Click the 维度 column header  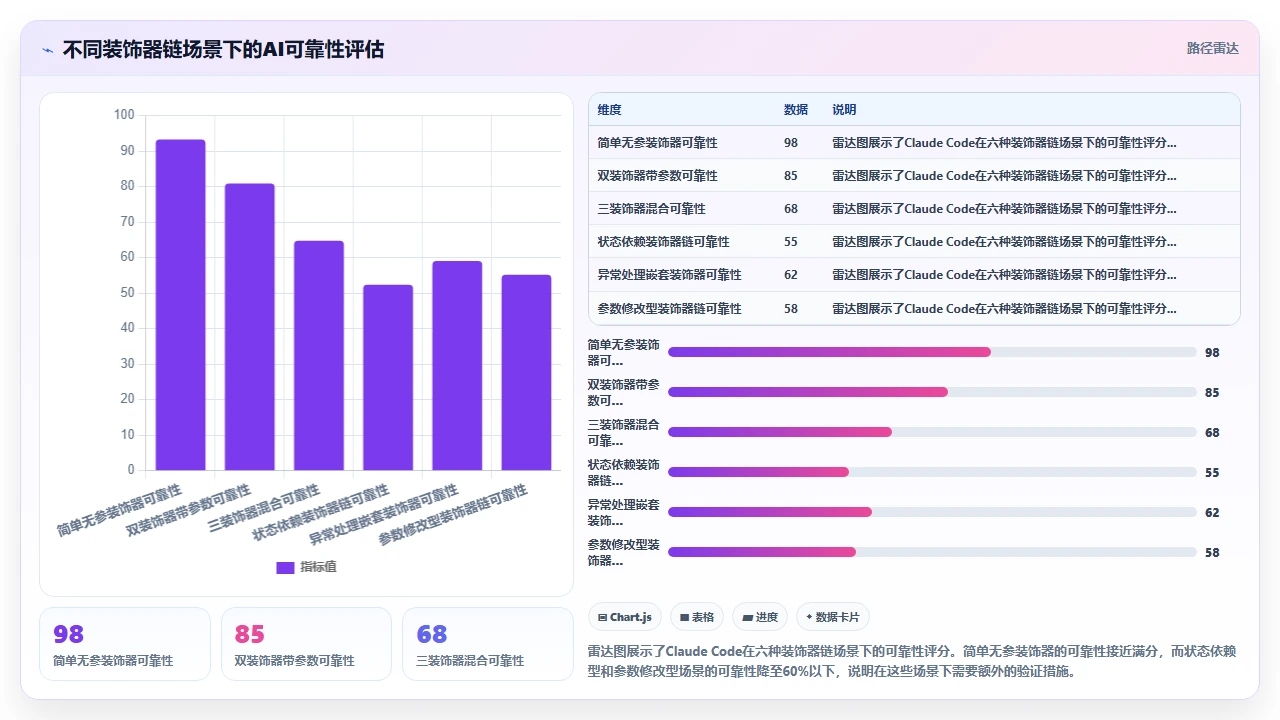609,110
